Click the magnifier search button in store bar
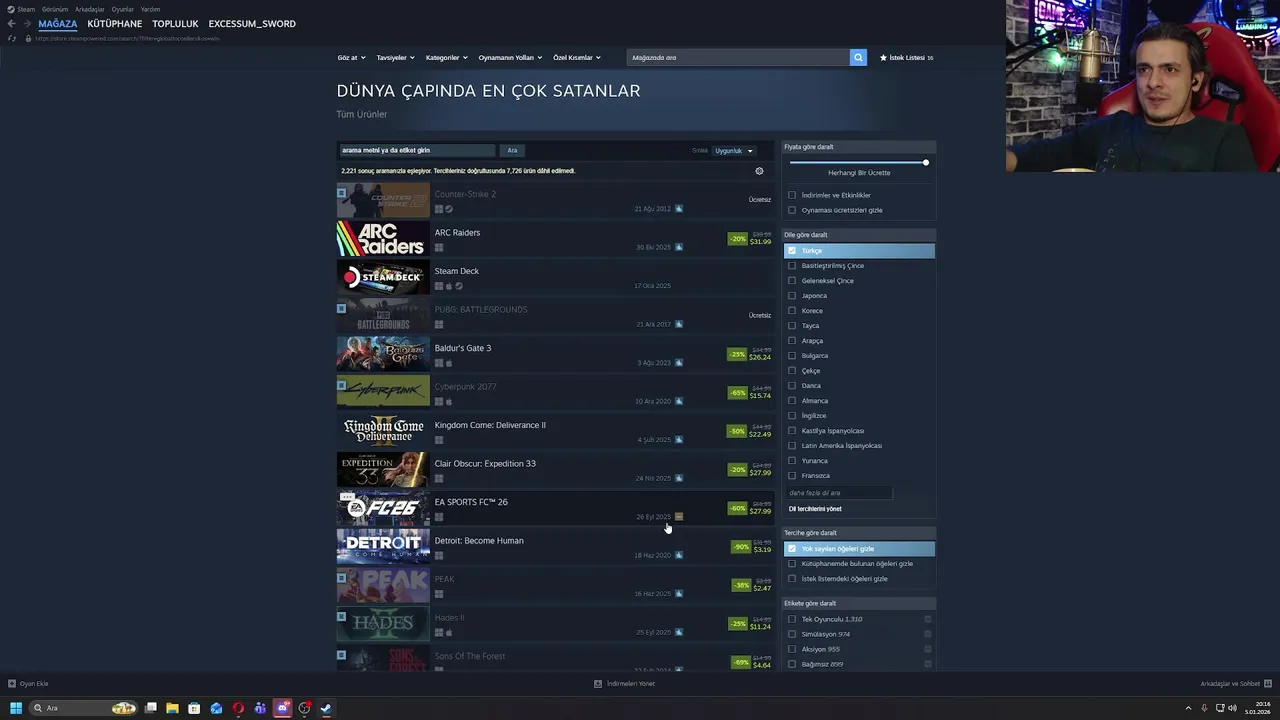1280x720 pixels. (x=858, y=57)
